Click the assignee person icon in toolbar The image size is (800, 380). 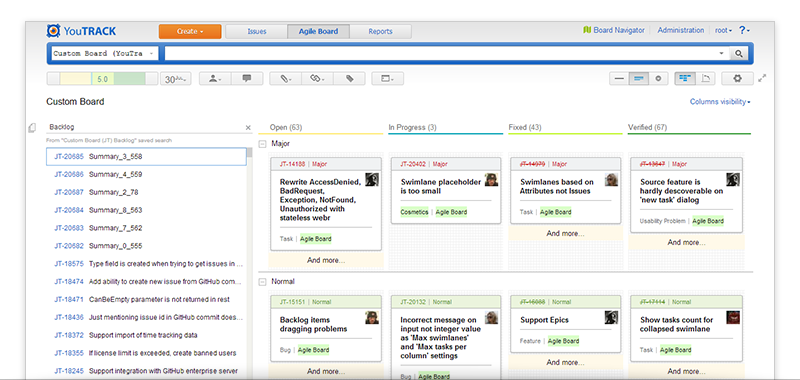coord(215,79)
